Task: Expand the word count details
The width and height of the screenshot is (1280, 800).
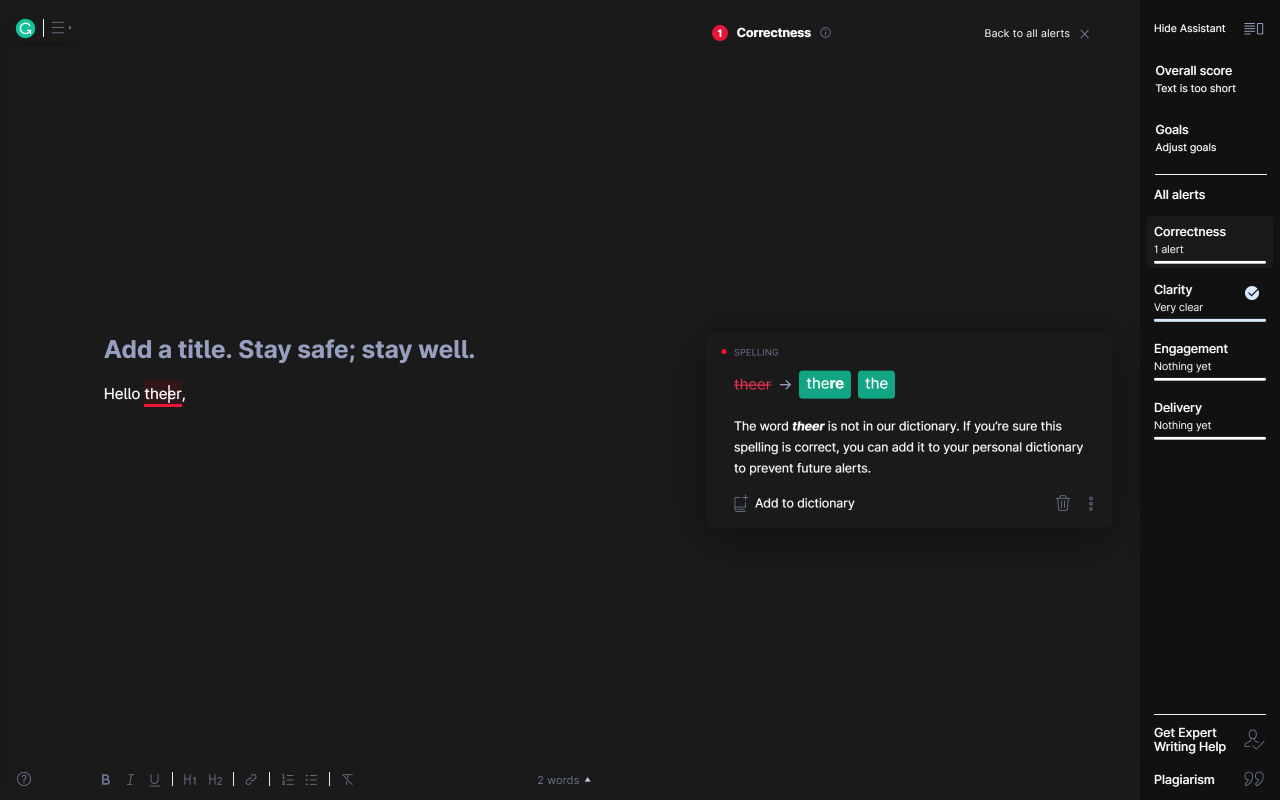Action: [x=563, y=779]
